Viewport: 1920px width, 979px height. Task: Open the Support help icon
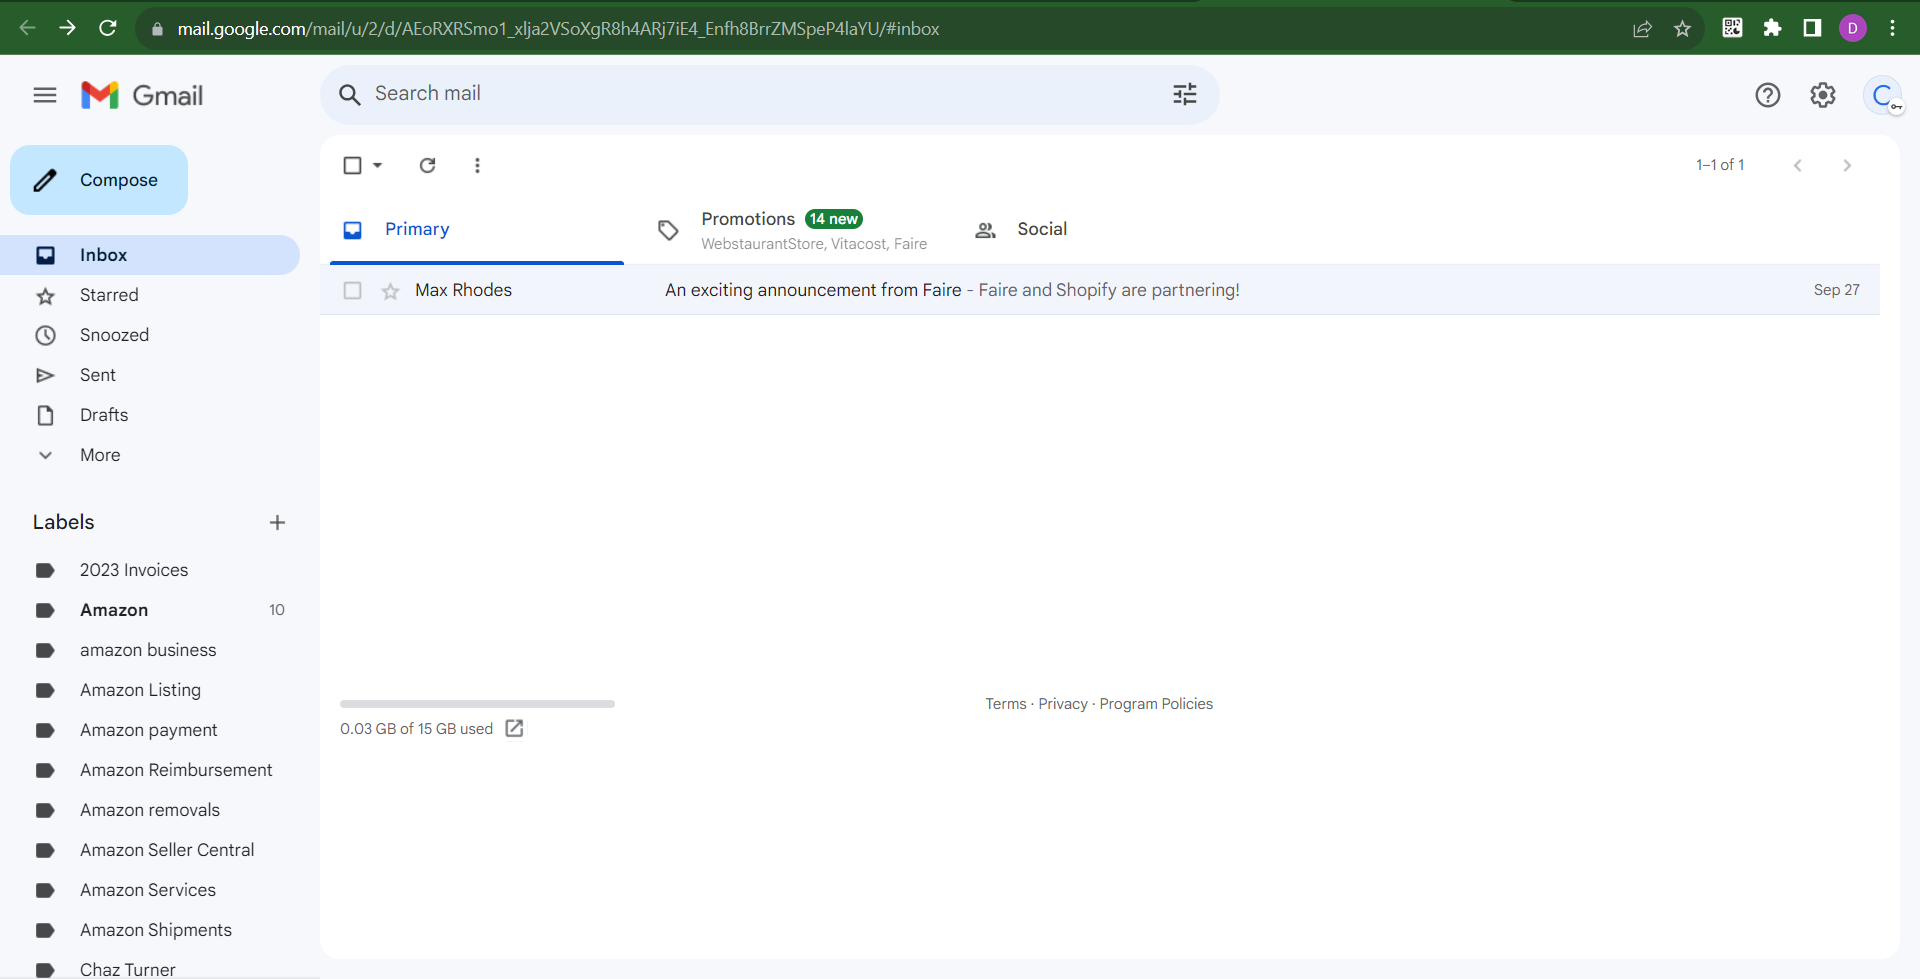1768,95
